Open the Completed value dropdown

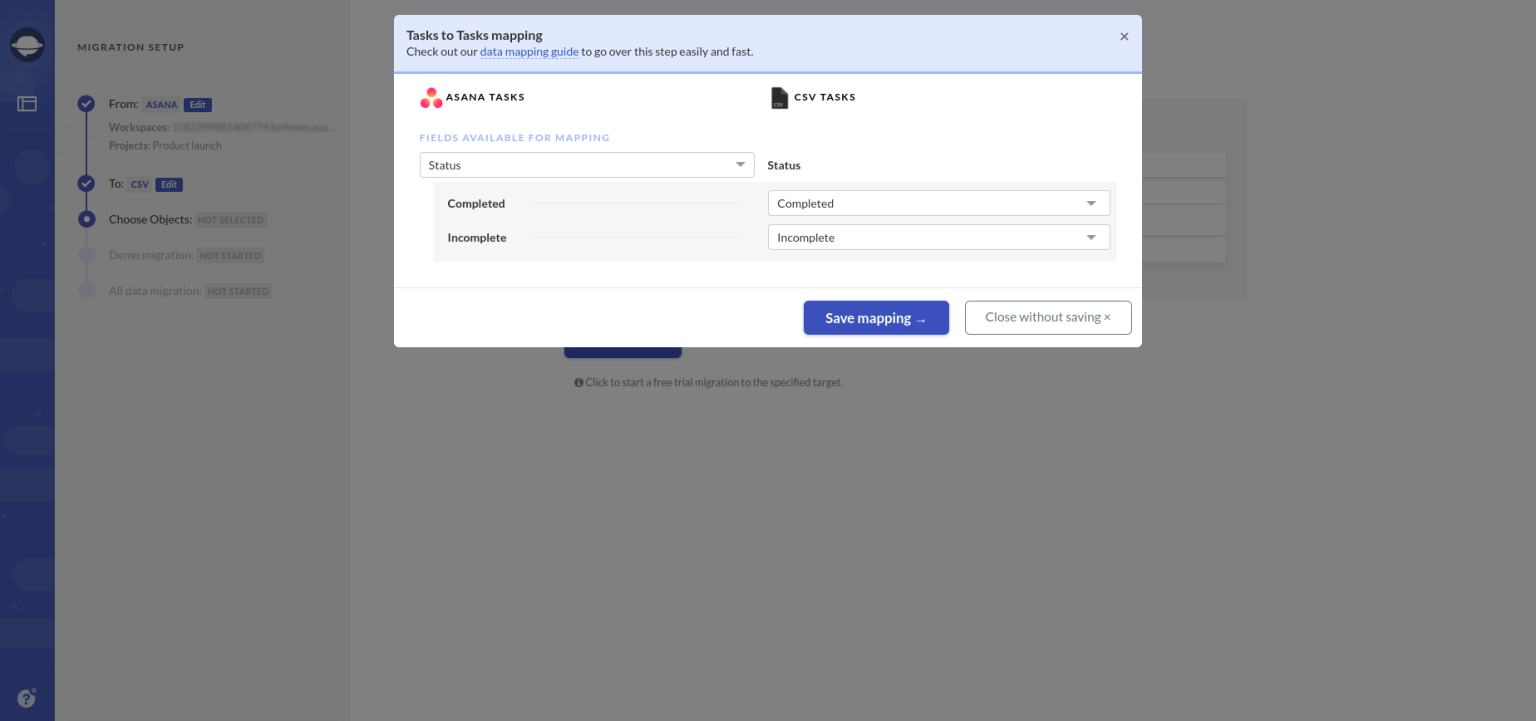pos(939,203)
